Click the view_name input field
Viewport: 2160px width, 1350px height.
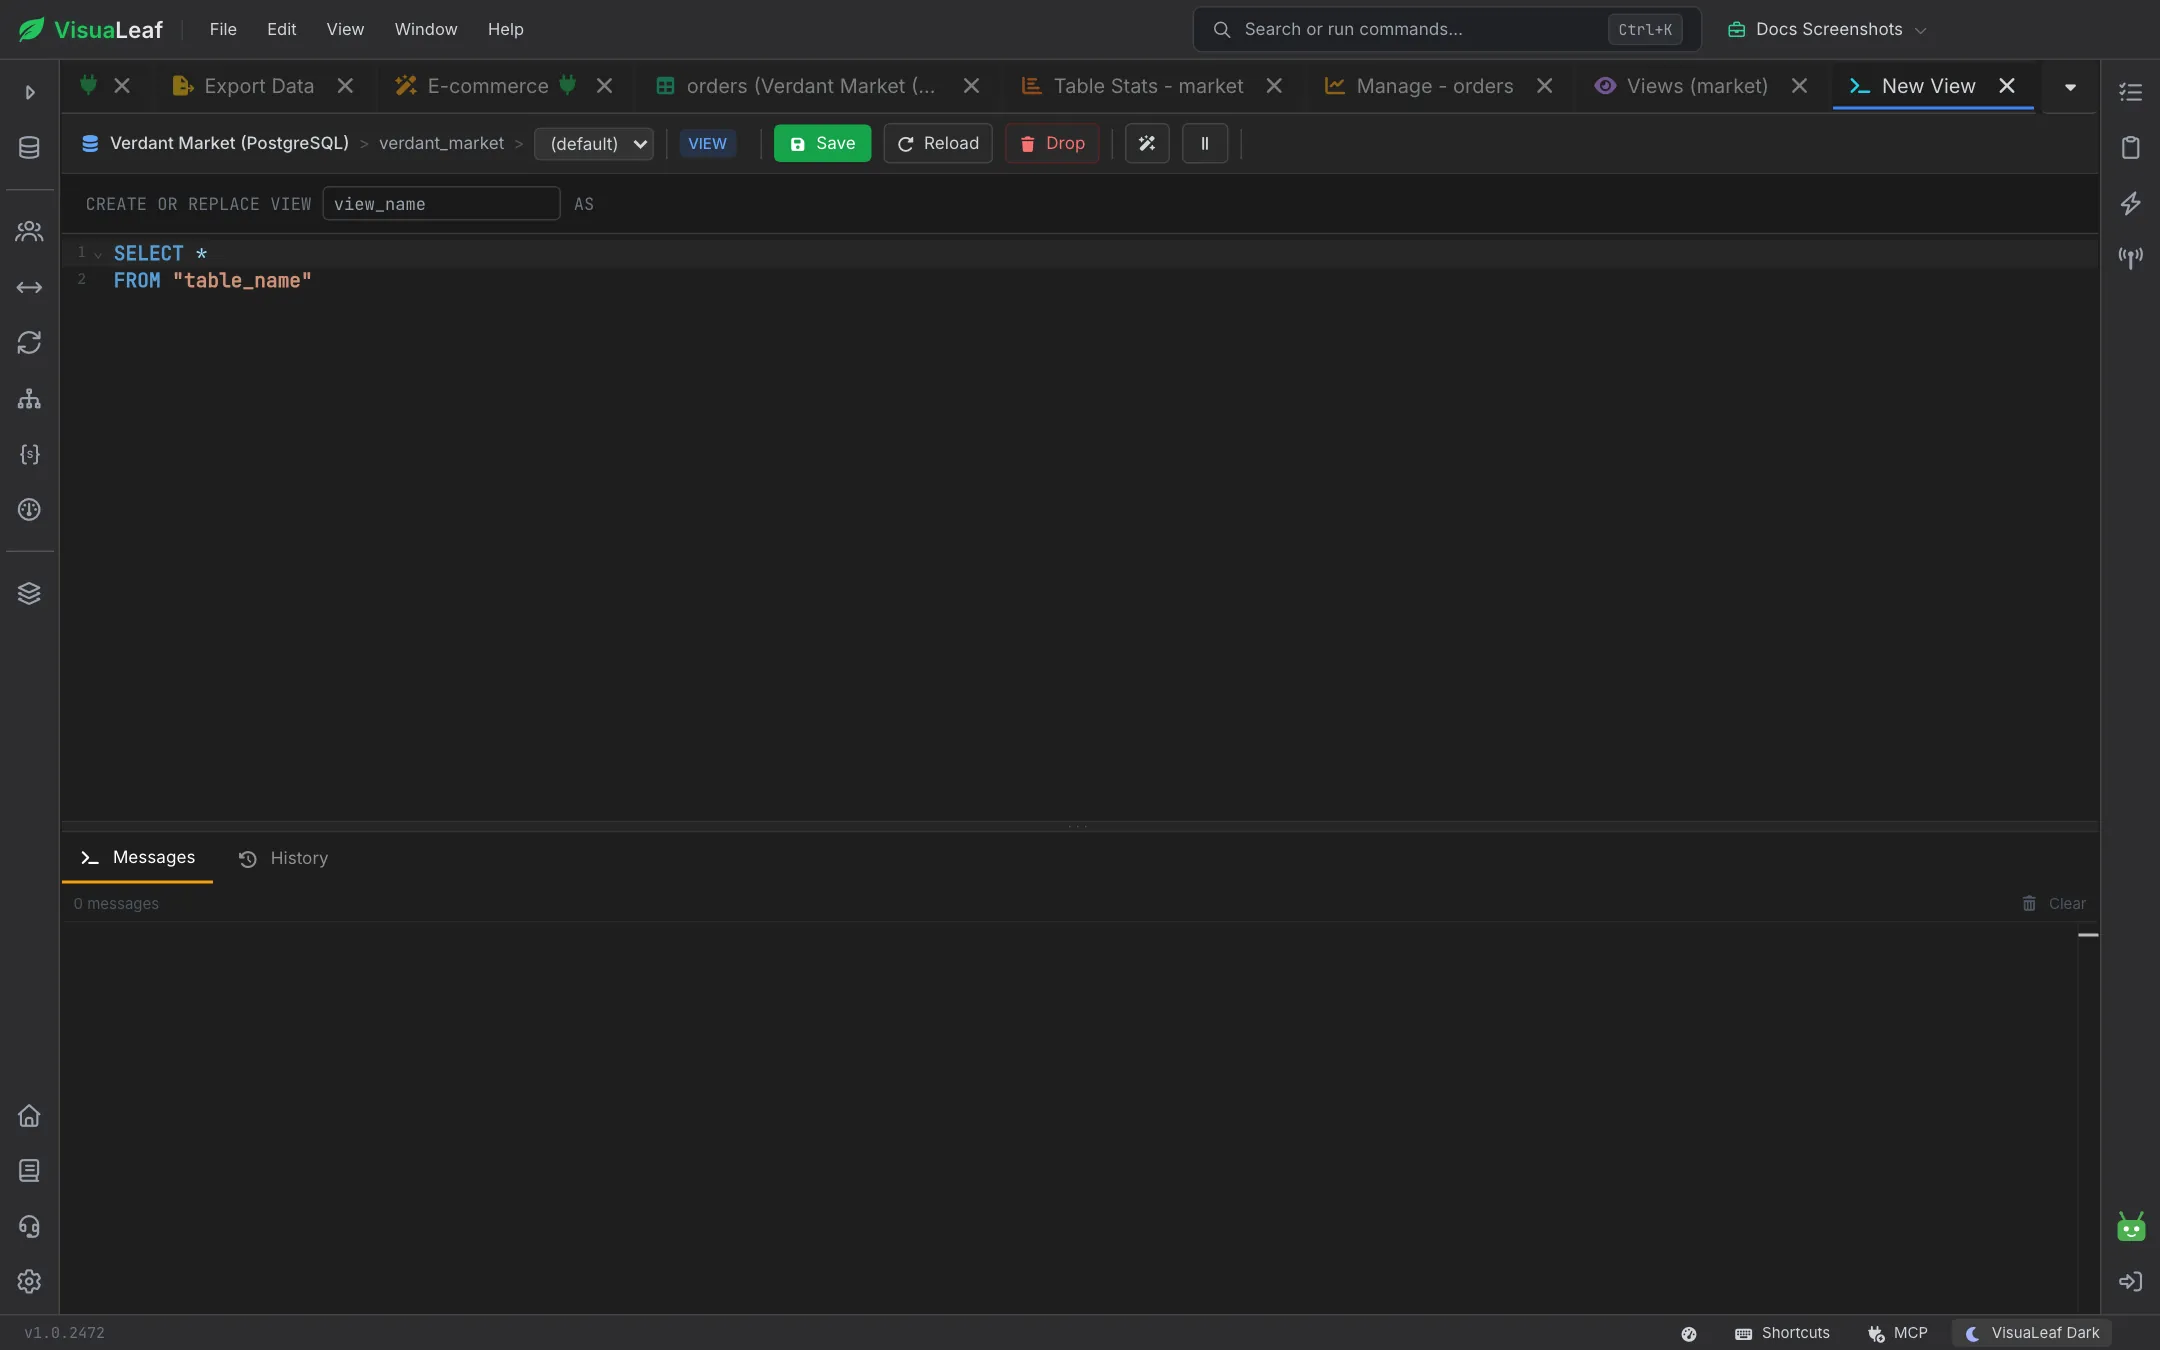coord(441,204)
